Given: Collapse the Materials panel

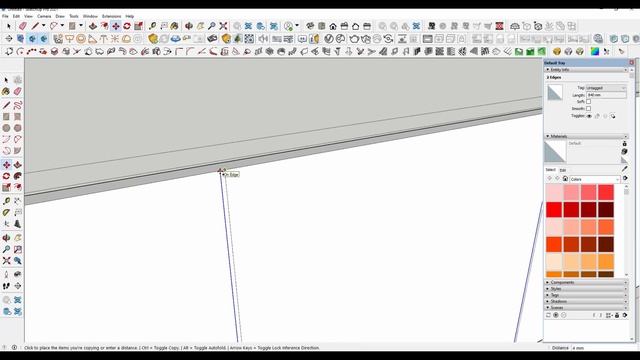Looking at the screenshot, I should 586,136.
